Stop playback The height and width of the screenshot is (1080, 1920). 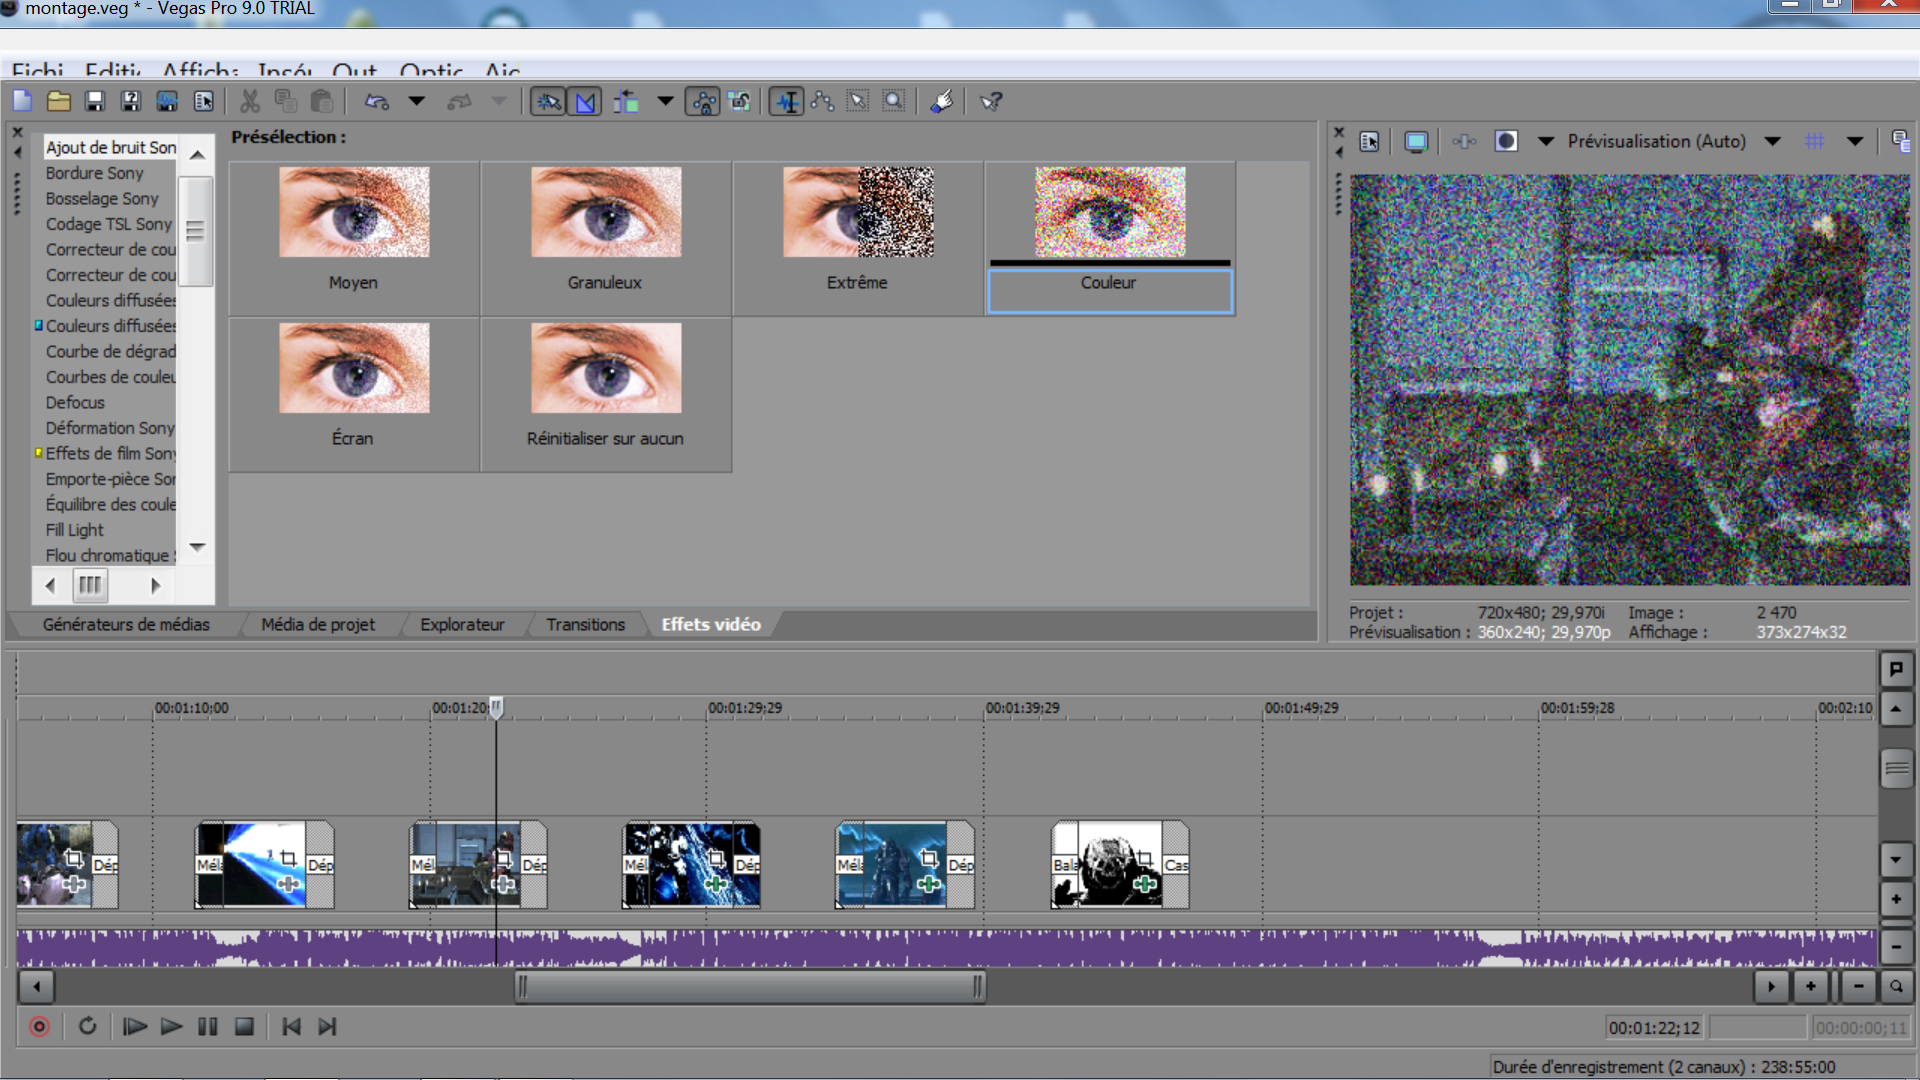tap(244, 1027)
